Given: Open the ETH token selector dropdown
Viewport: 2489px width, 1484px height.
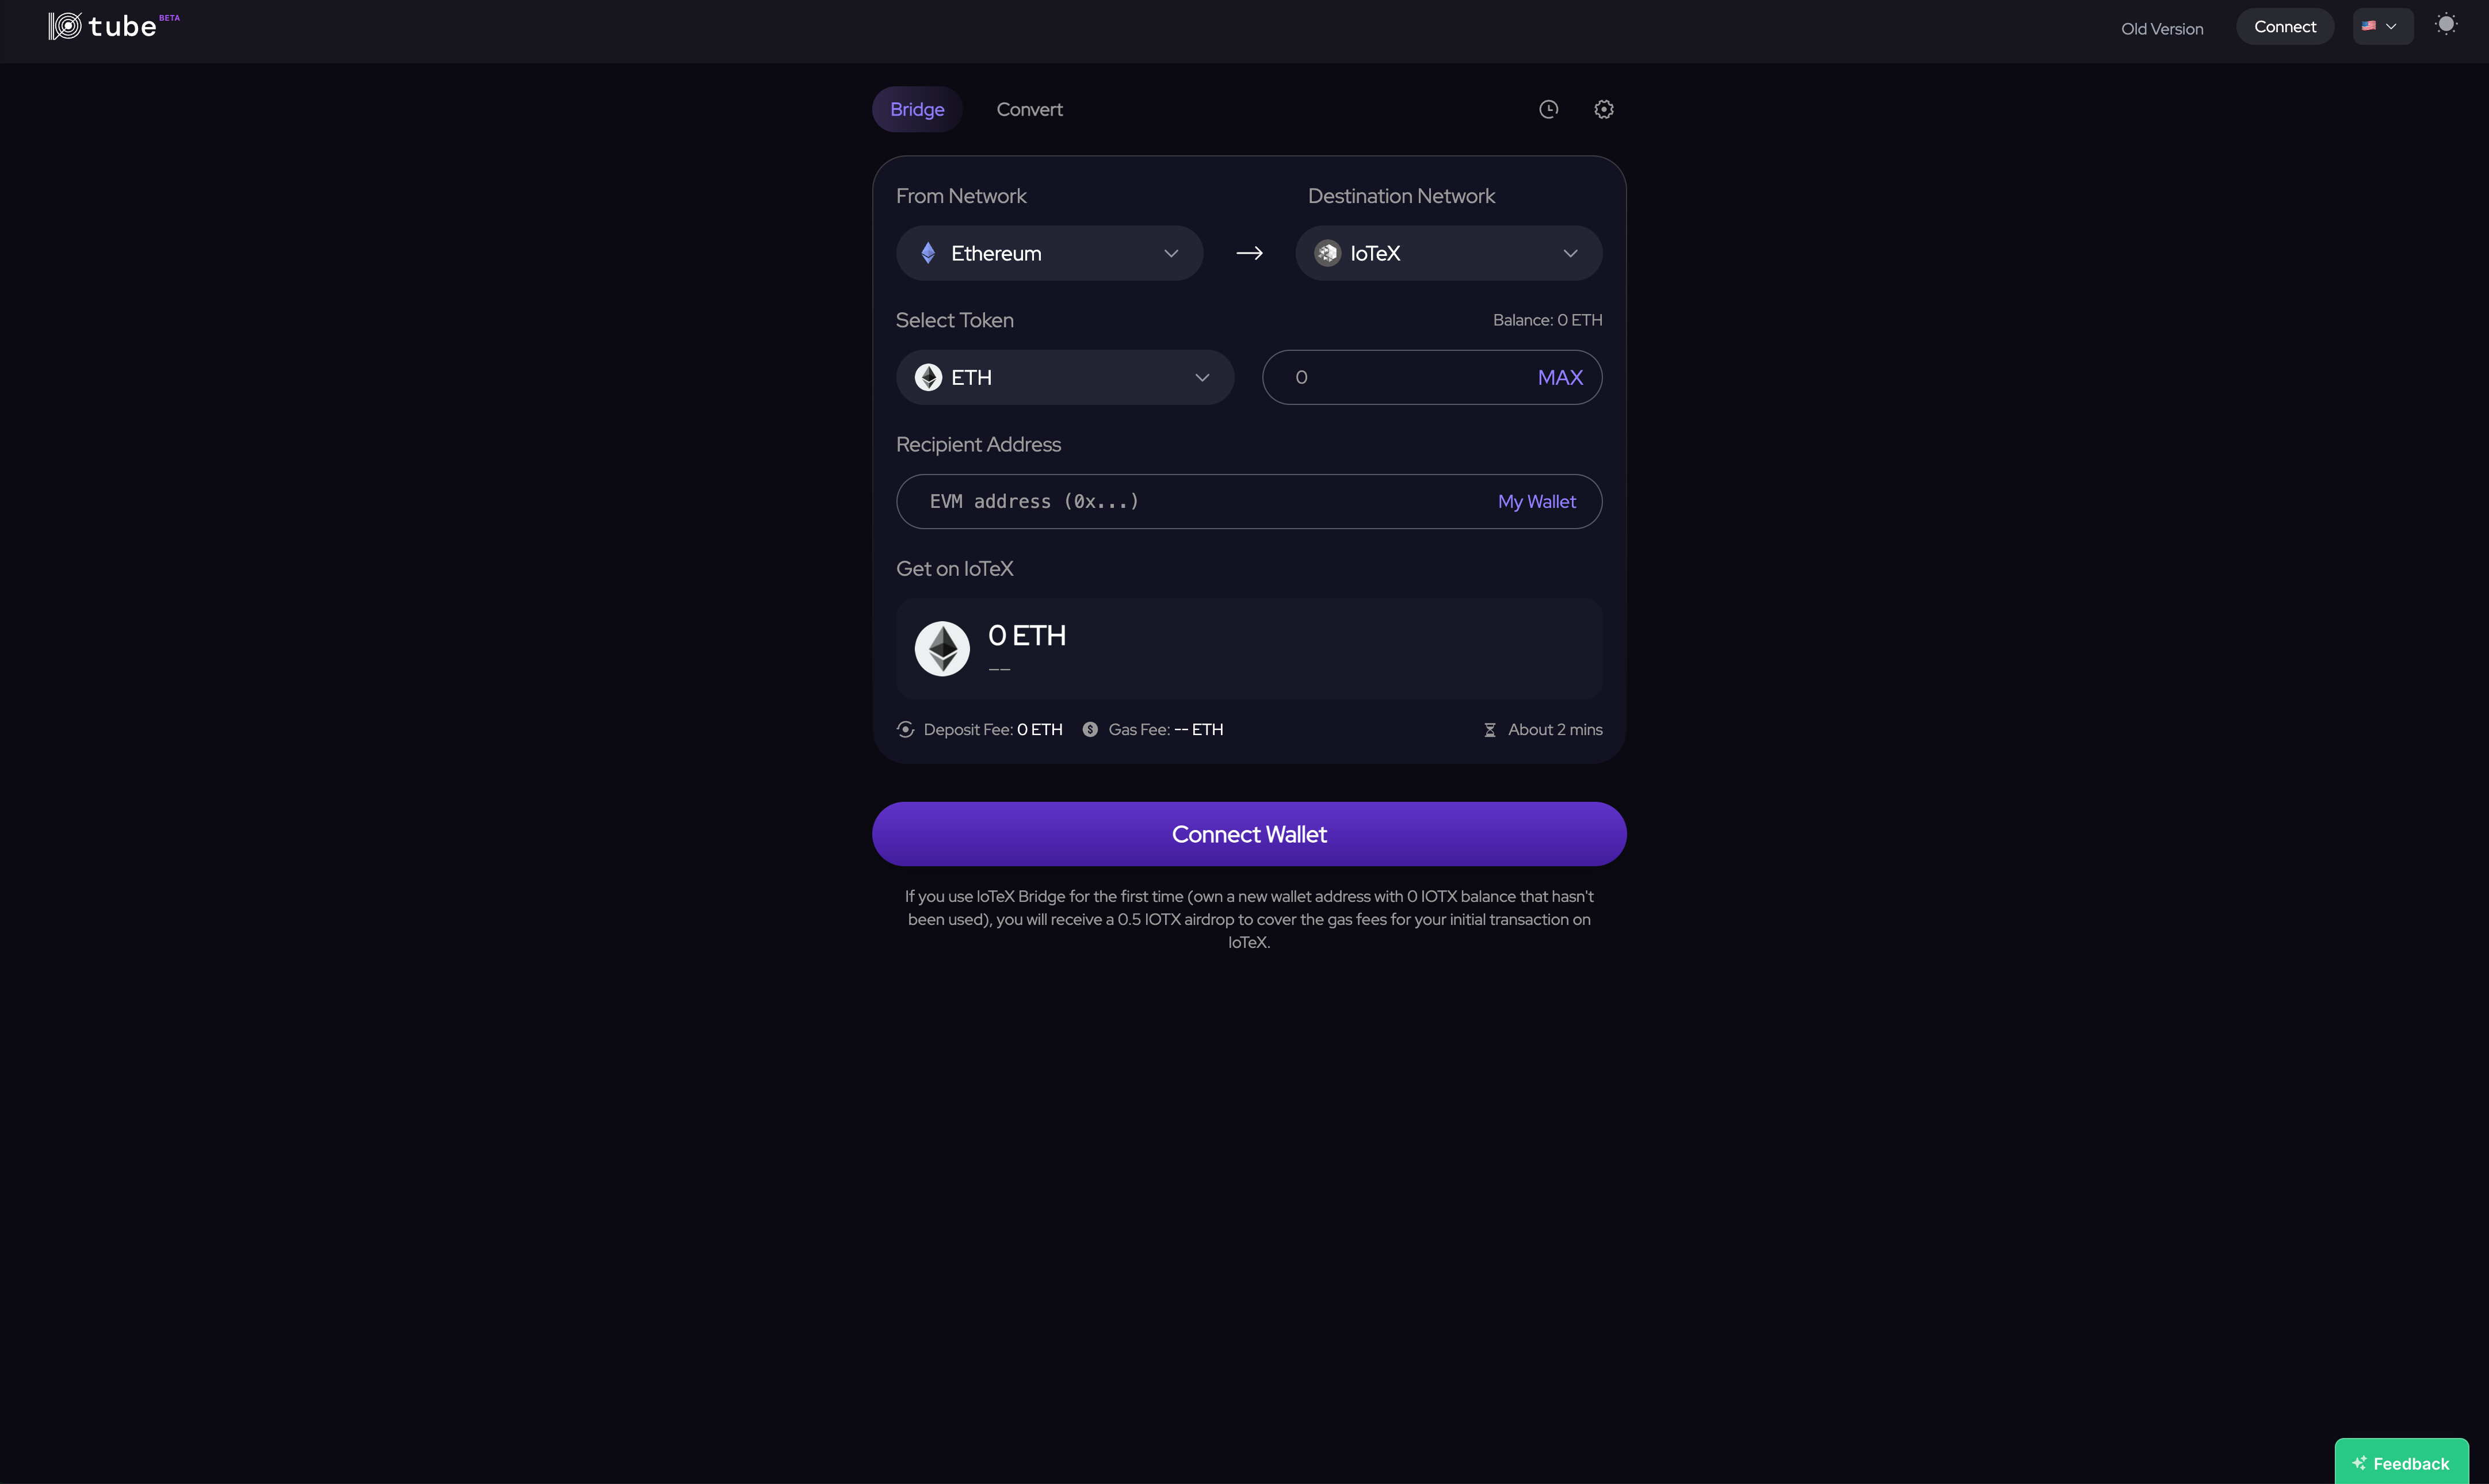Looking at the screenshot, I should pos(1064,378).
